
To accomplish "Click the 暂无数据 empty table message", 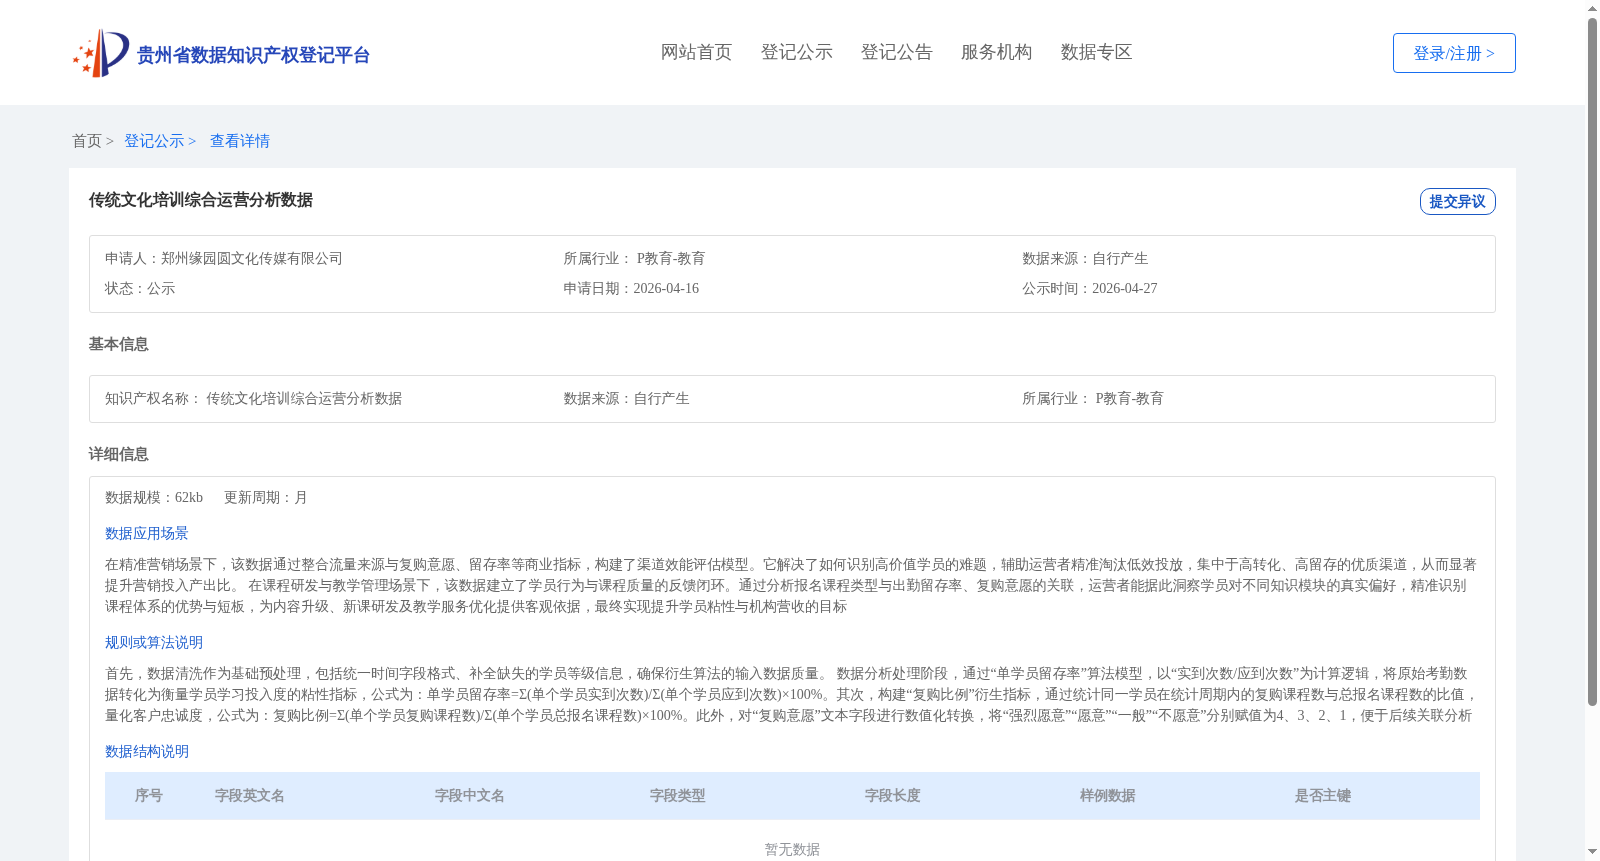I will point(792,849).
